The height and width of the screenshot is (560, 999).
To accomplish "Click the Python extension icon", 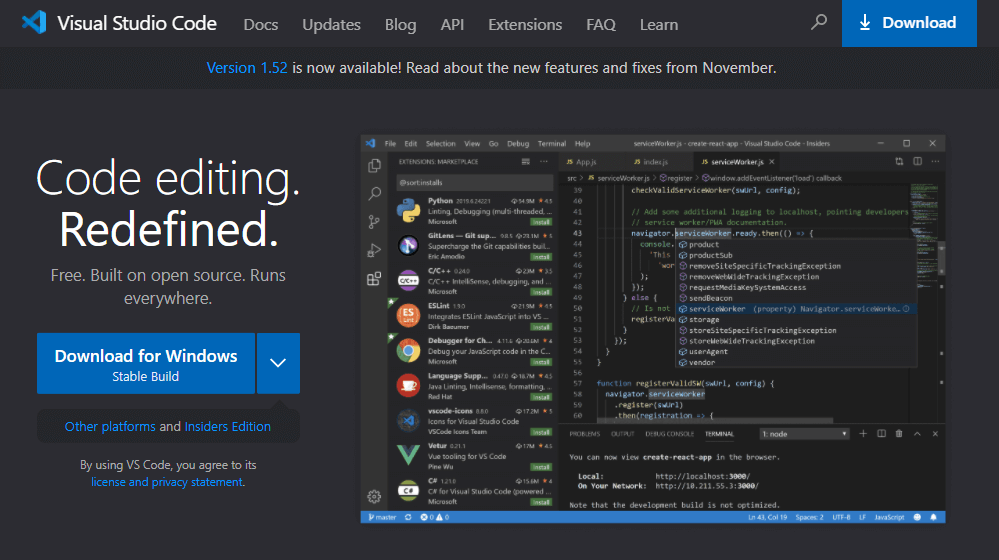I will pos(408,210).
